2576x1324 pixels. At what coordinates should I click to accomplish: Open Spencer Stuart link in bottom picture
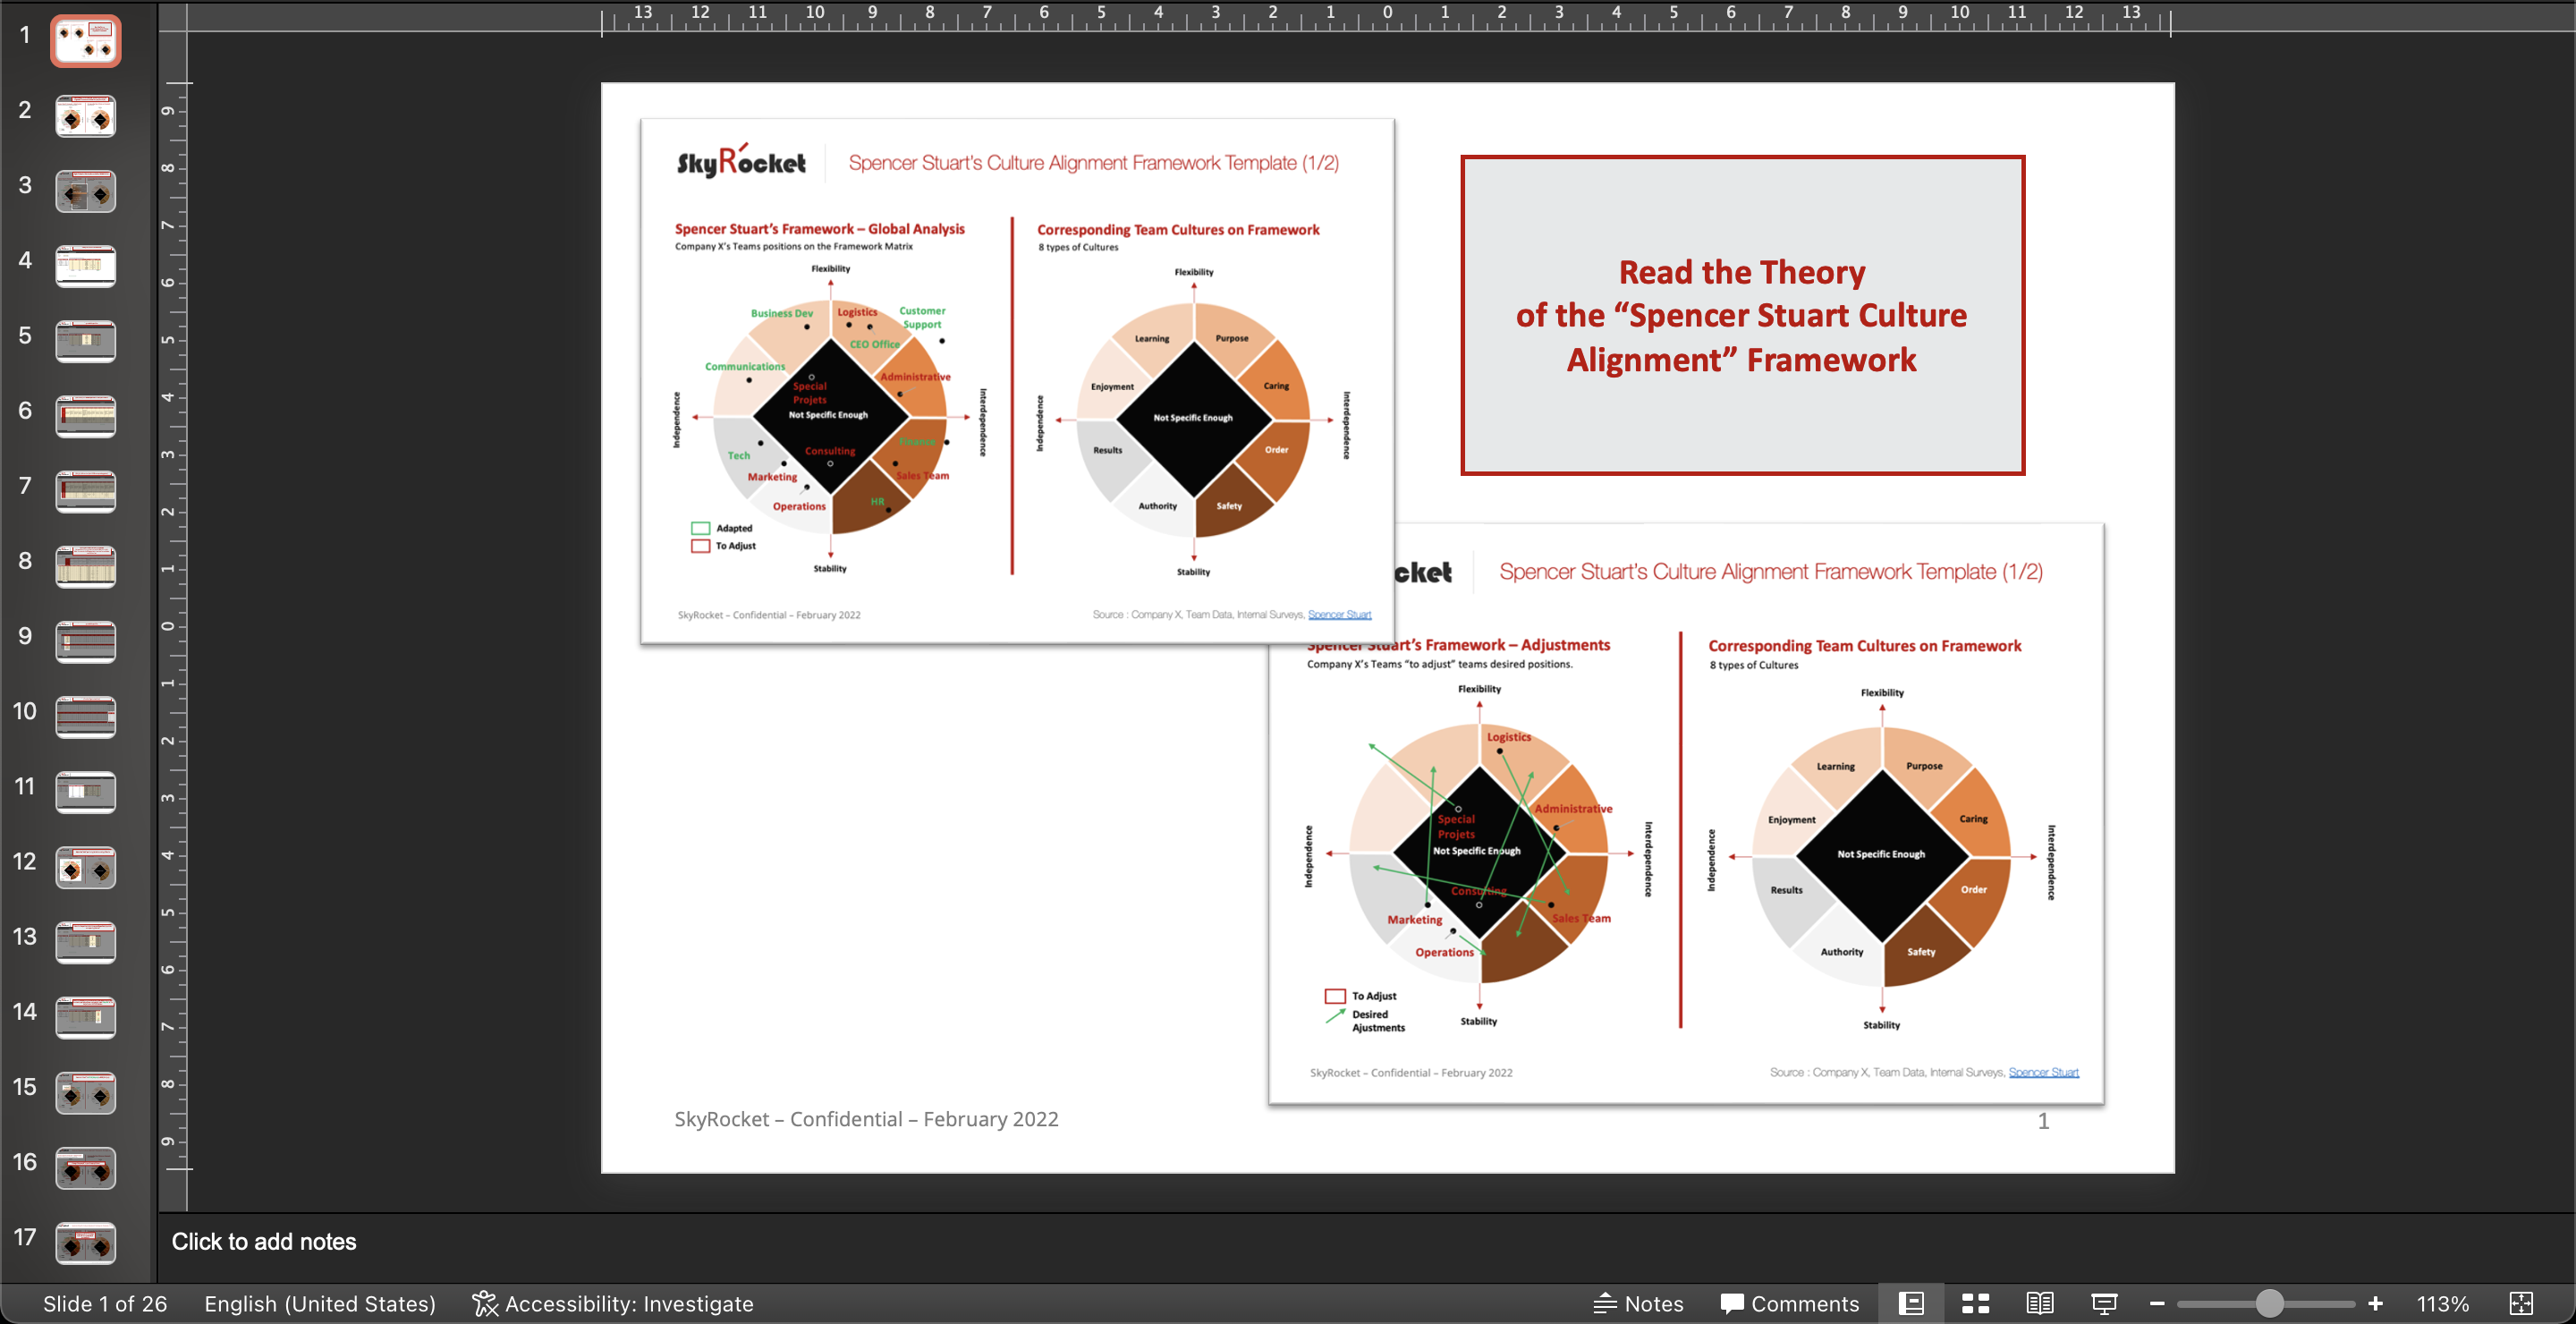tap(2043, 1072)
